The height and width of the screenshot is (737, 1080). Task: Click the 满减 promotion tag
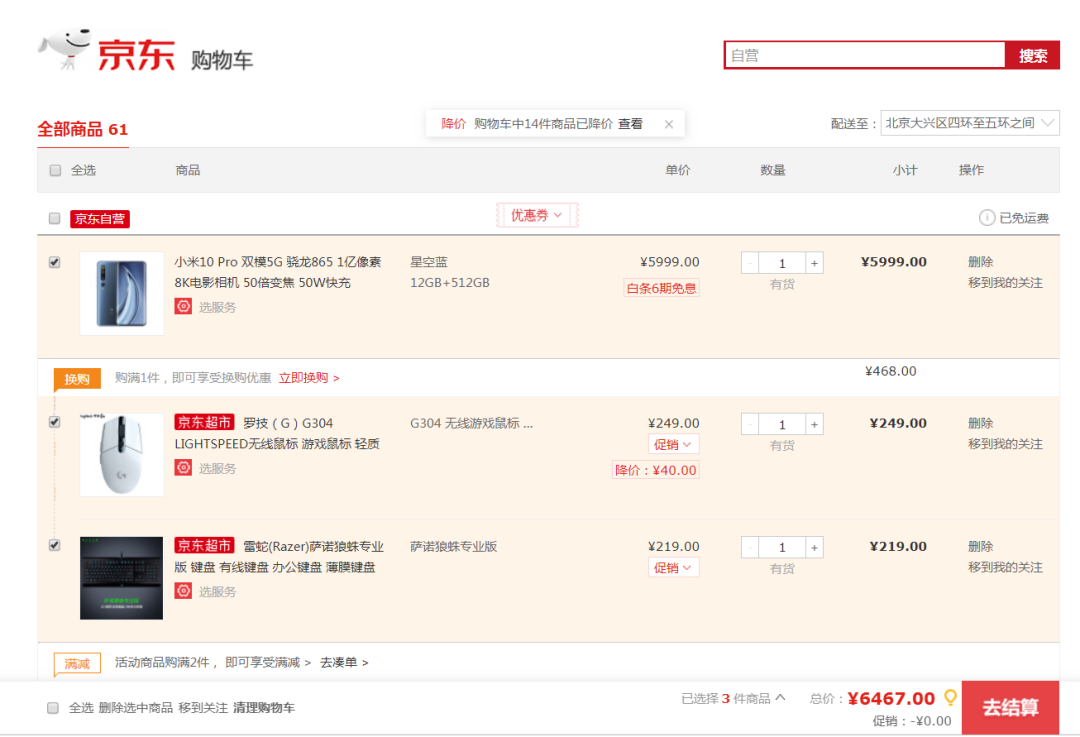(77, 664)
